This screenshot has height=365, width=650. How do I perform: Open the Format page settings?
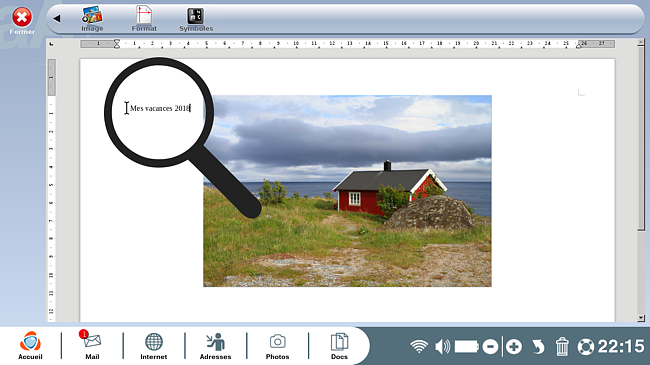point(144,19)
